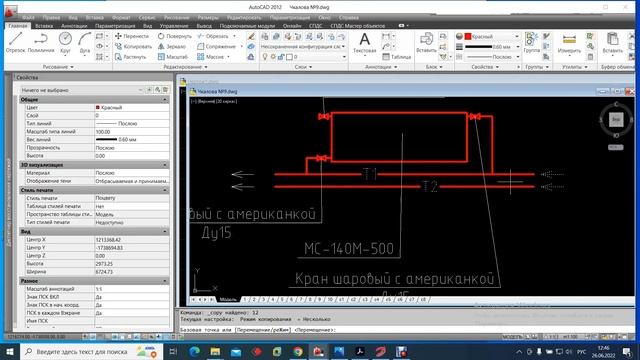
Task: Open the Текстовая text tool
Action: point(364,43)
